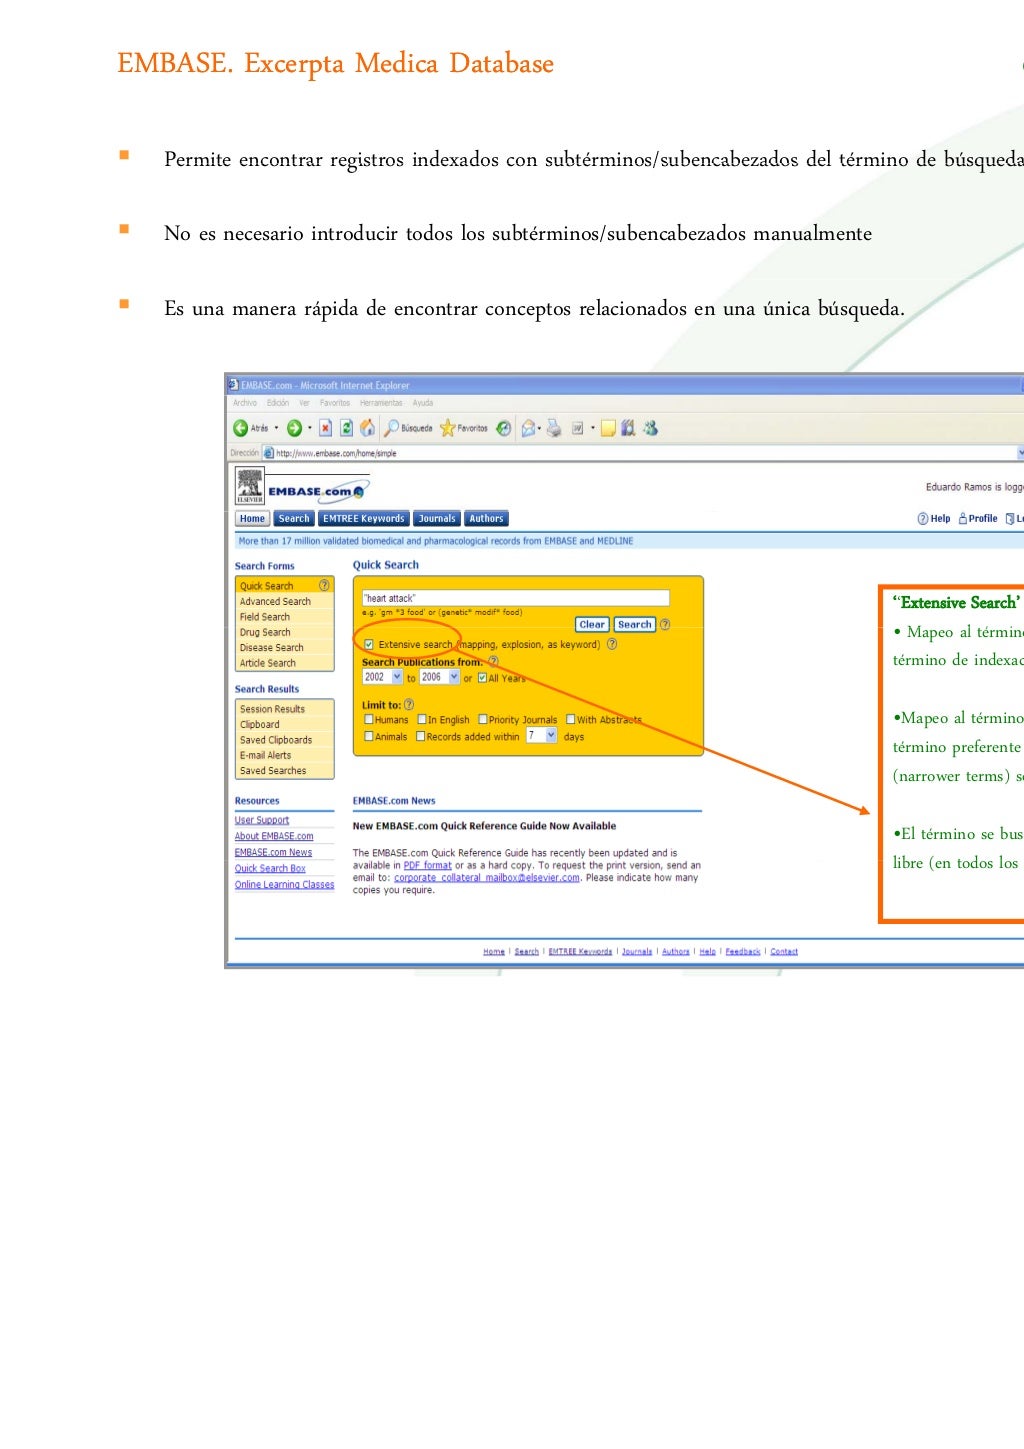Open the Edición menu
Viewport: 1024px width, 1449px height.
coord(278,403)
